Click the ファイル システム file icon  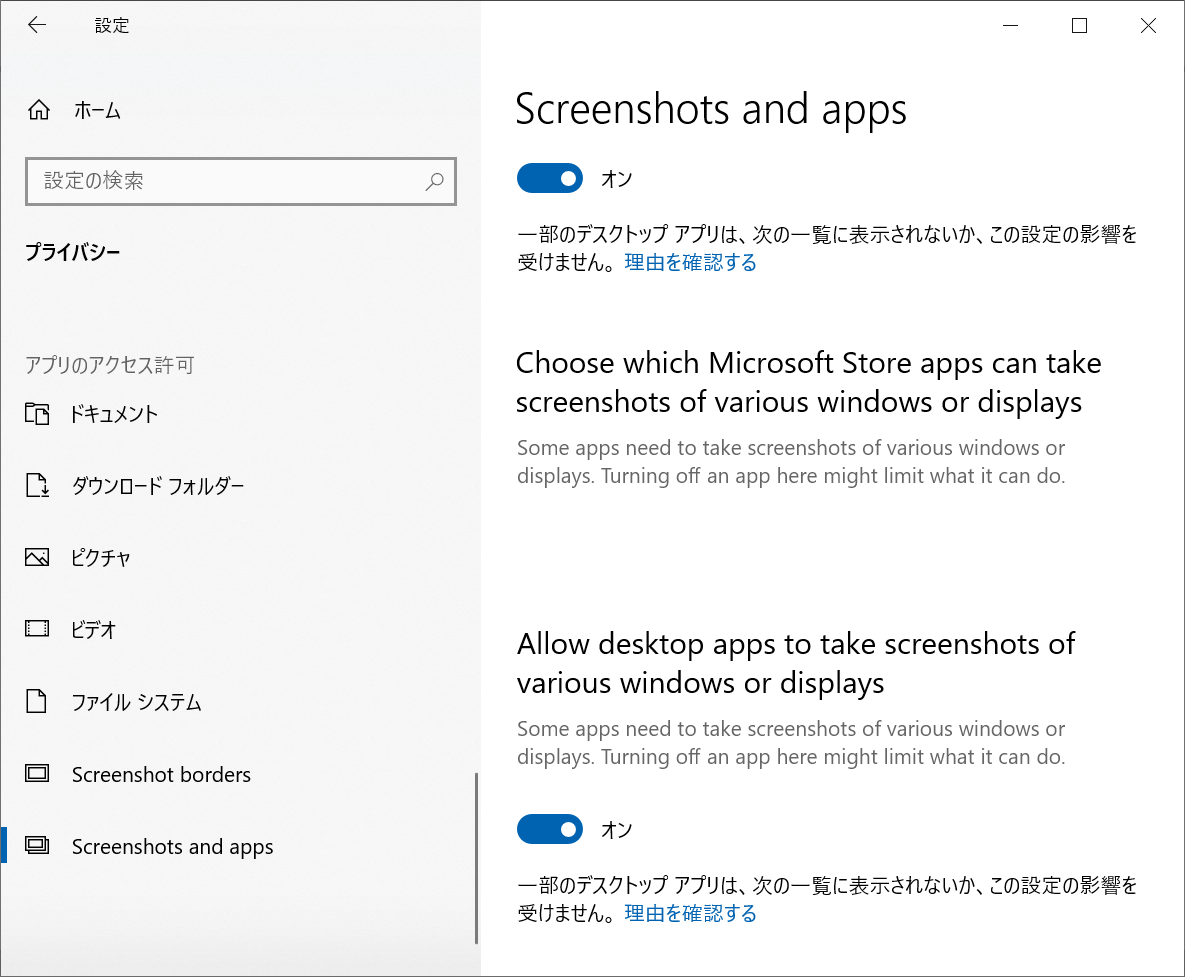click(36, 701)
